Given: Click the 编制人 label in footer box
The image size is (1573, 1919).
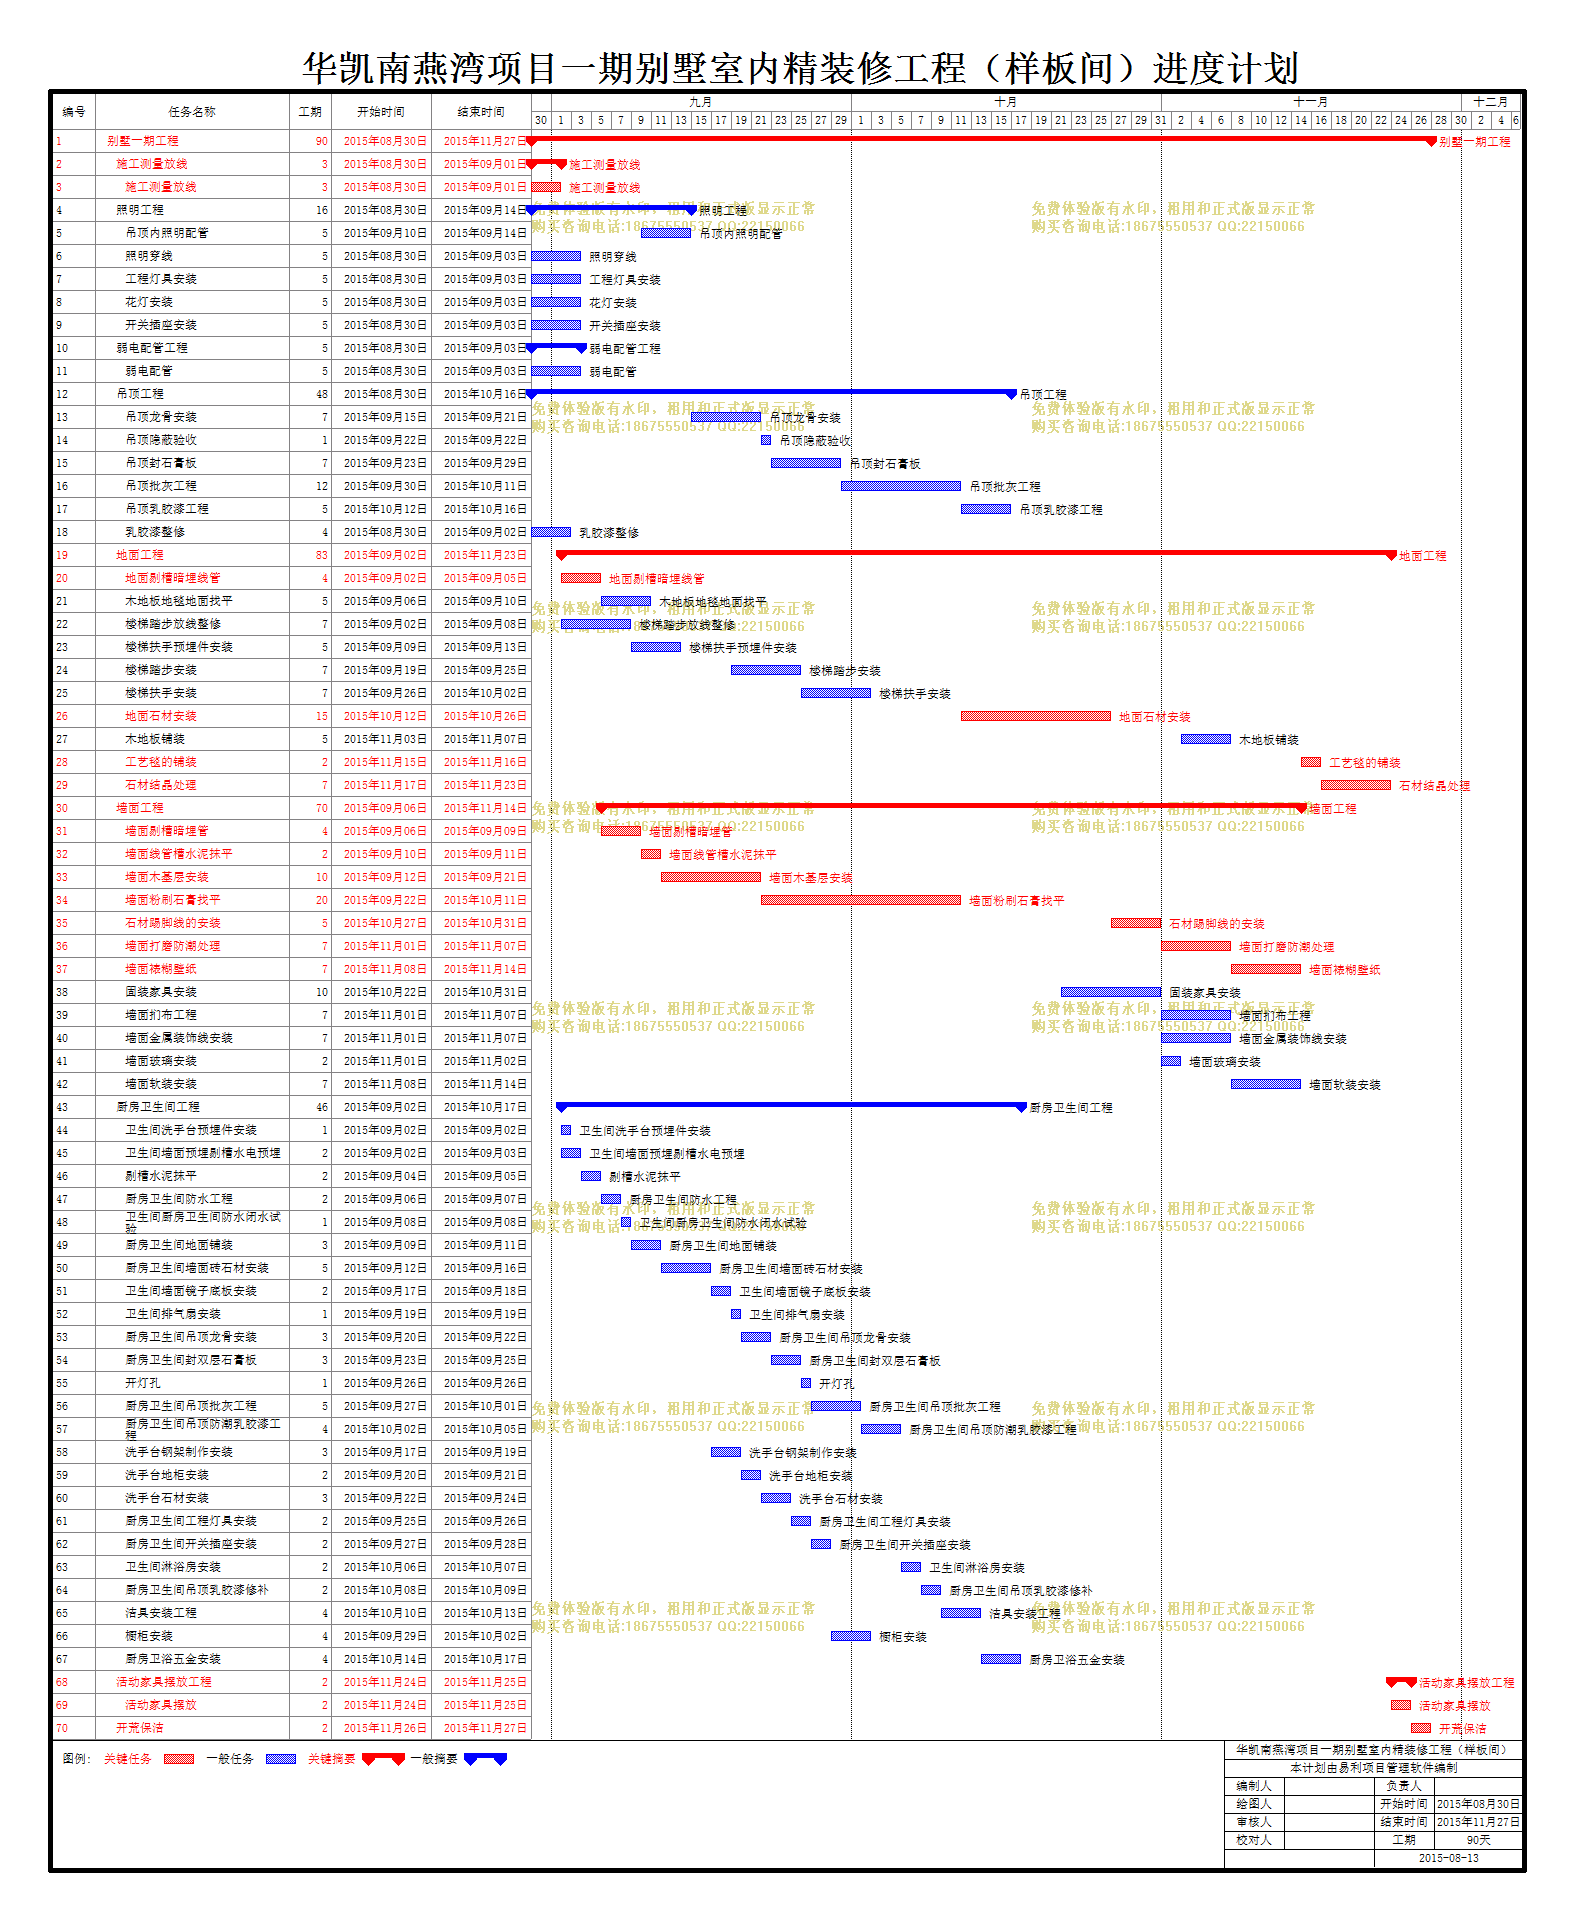Looking at the screenshot, I should (1254, 1786).
